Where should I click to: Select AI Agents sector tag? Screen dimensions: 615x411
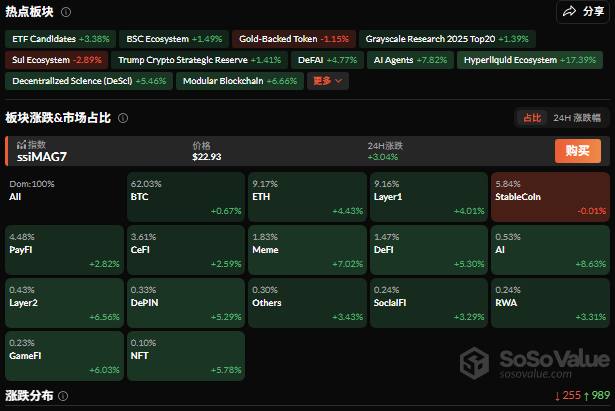coord(410,60)
